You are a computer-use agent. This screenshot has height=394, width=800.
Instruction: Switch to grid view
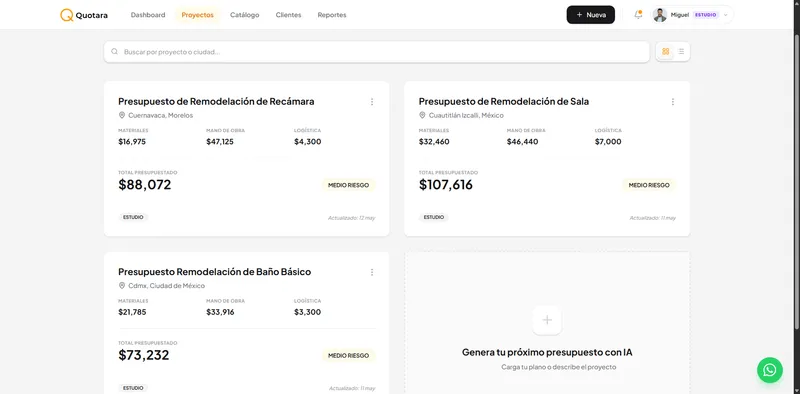point(665,52)
